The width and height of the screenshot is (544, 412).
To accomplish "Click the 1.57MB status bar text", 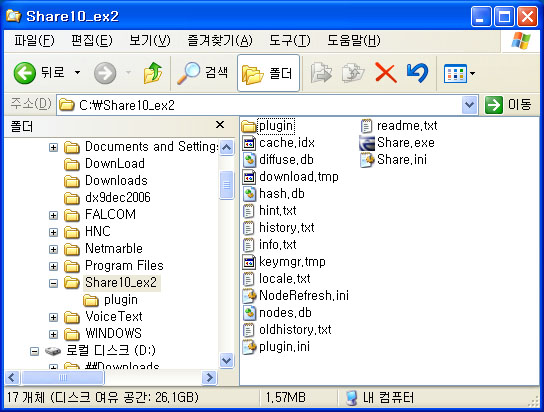I will click(x=286, y=397).
